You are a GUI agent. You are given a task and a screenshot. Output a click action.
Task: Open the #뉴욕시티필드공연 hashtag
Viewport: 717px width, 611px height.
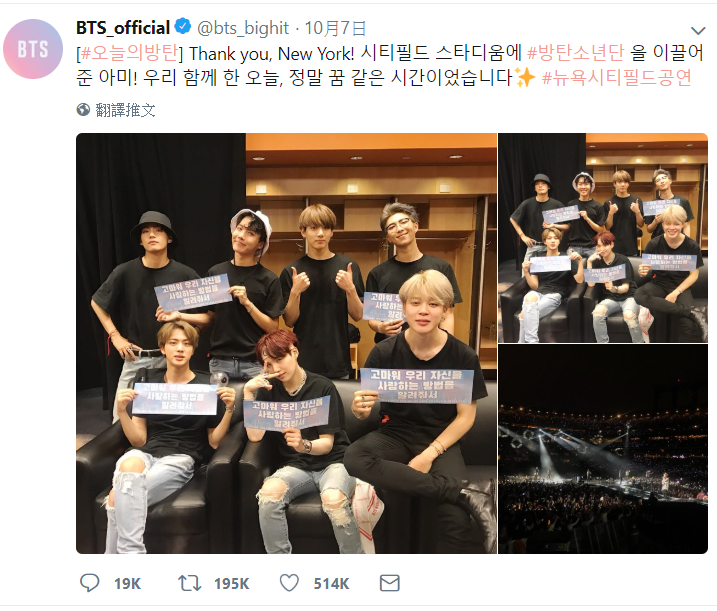[x=617, y=78]
